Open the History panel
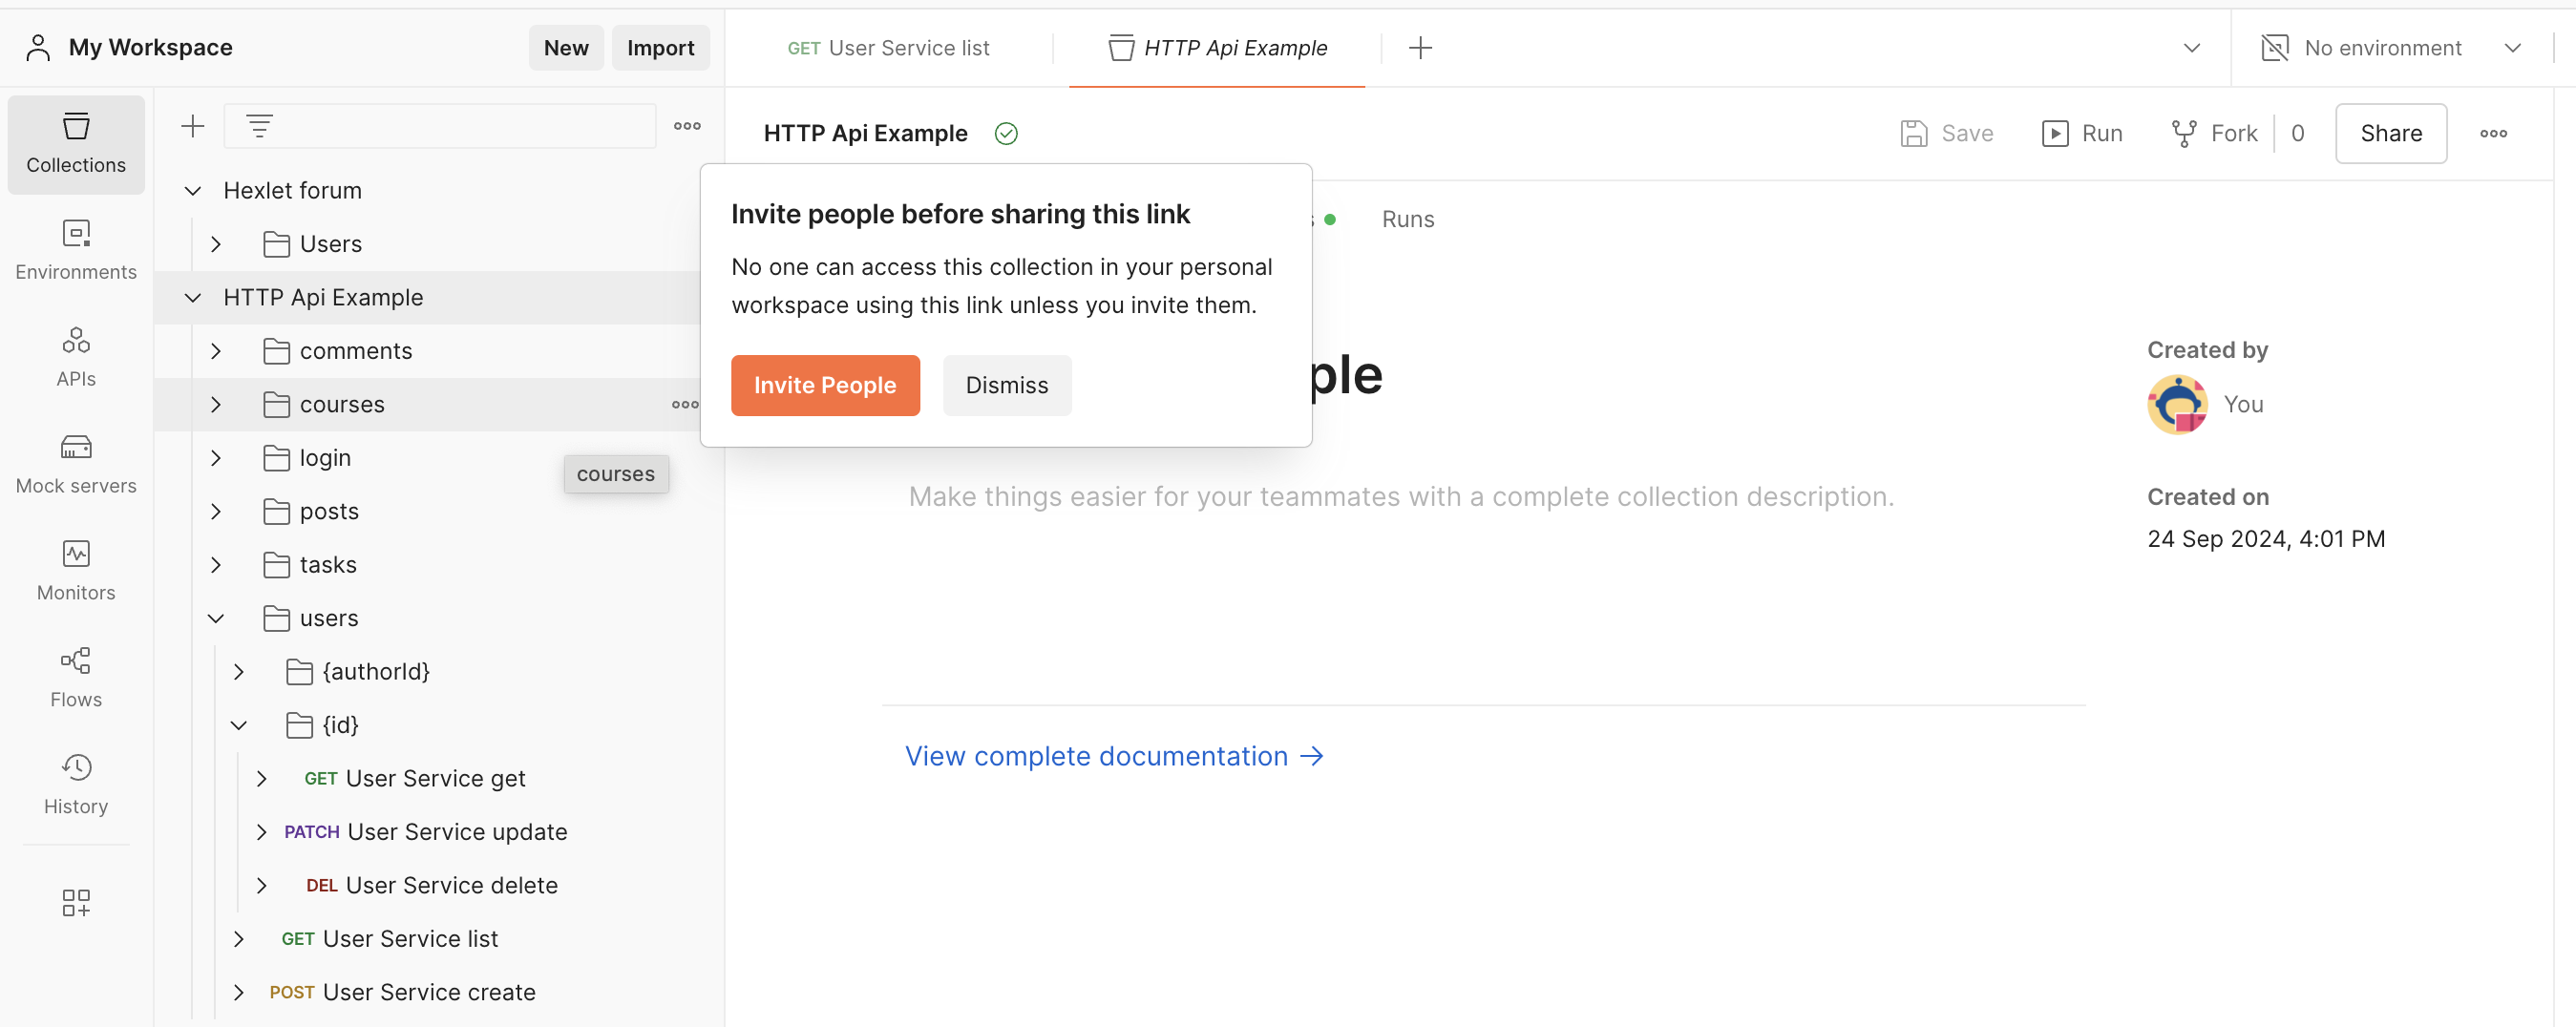The width and height of the screenshot is (2576, 1027). [x=76, y=785]
